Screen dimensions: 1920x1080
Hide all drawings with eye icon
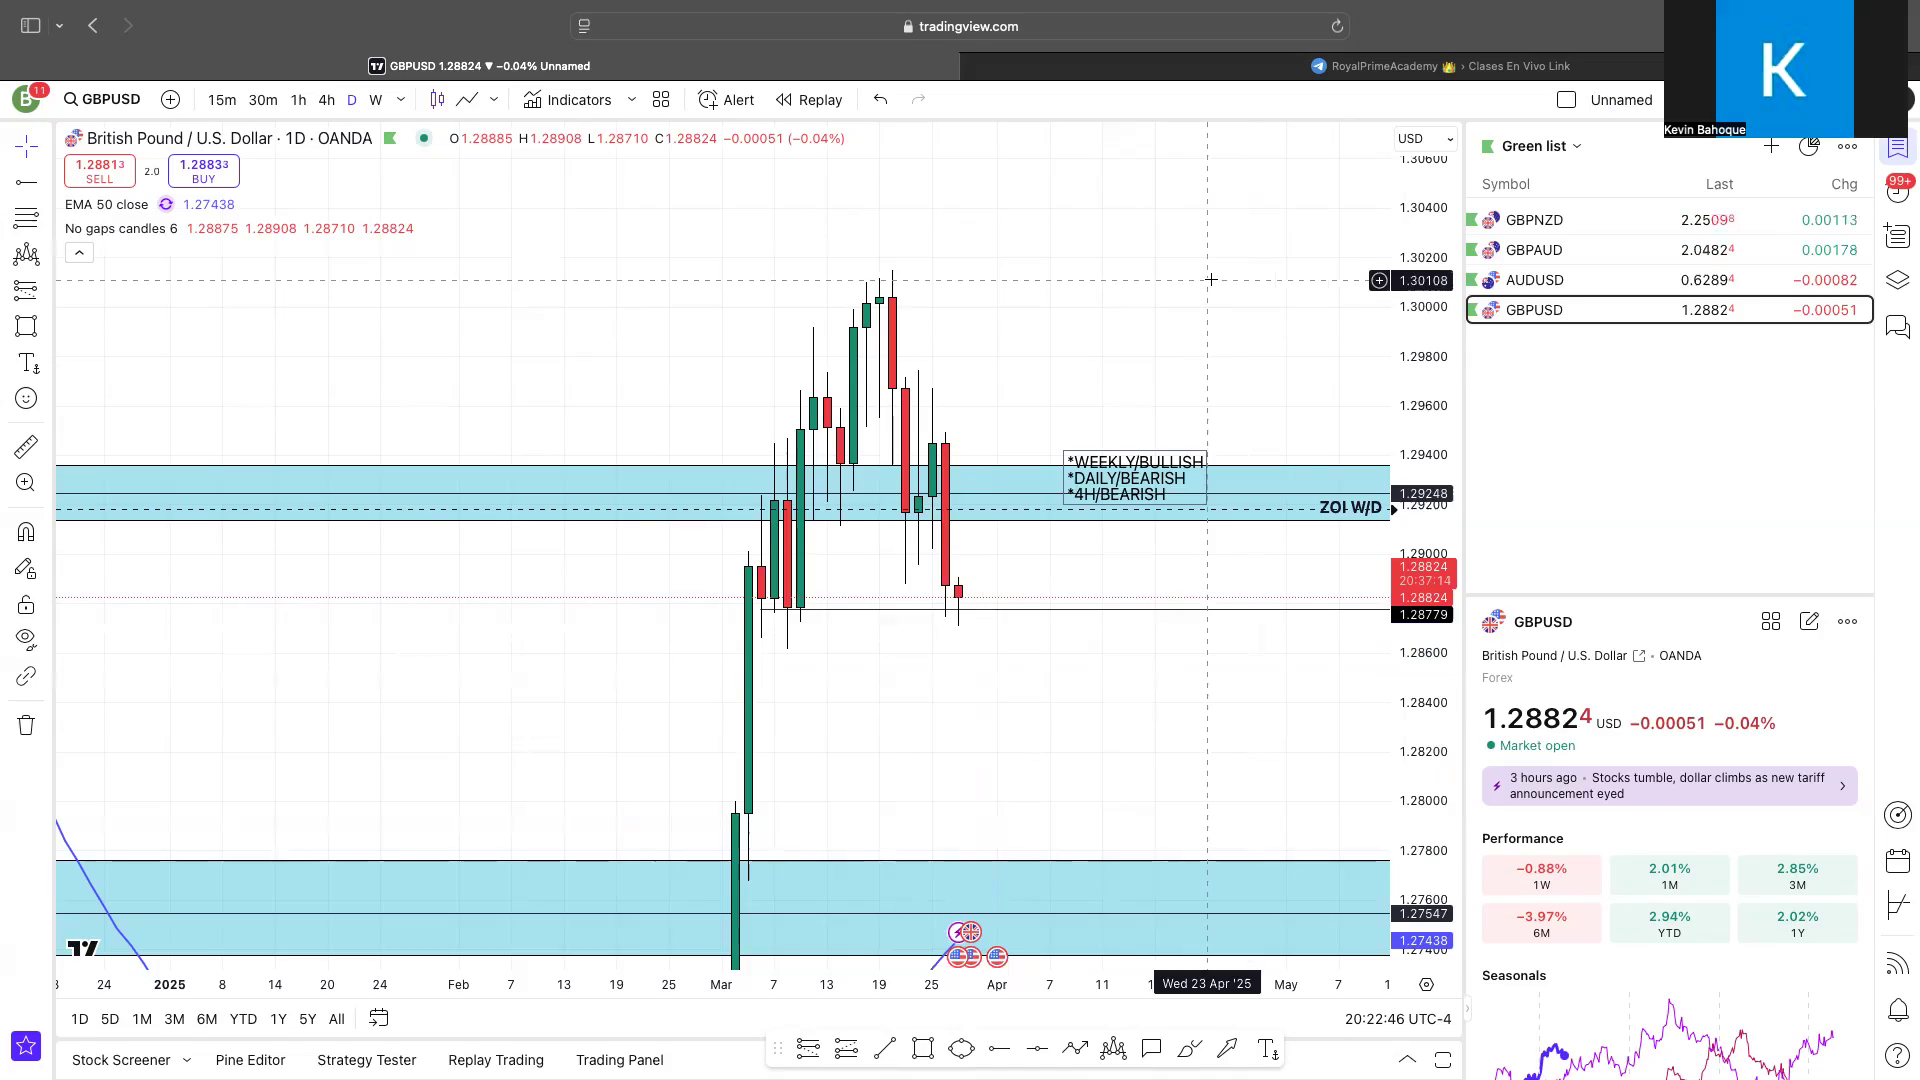point(27,639)
